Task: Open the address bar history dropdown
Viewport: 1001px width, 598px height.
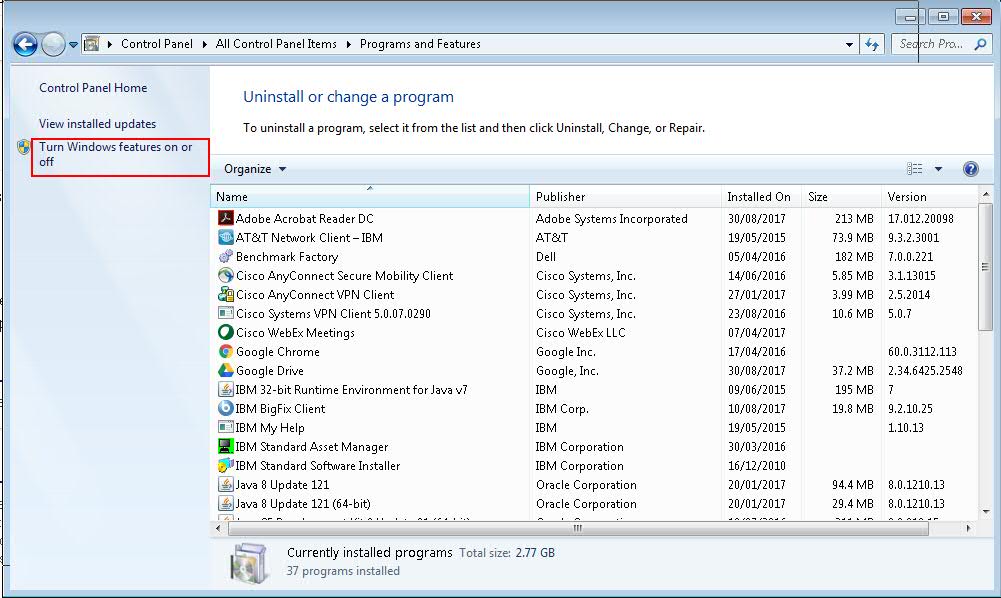Action: pyautogui.click(x=849, y=44)
